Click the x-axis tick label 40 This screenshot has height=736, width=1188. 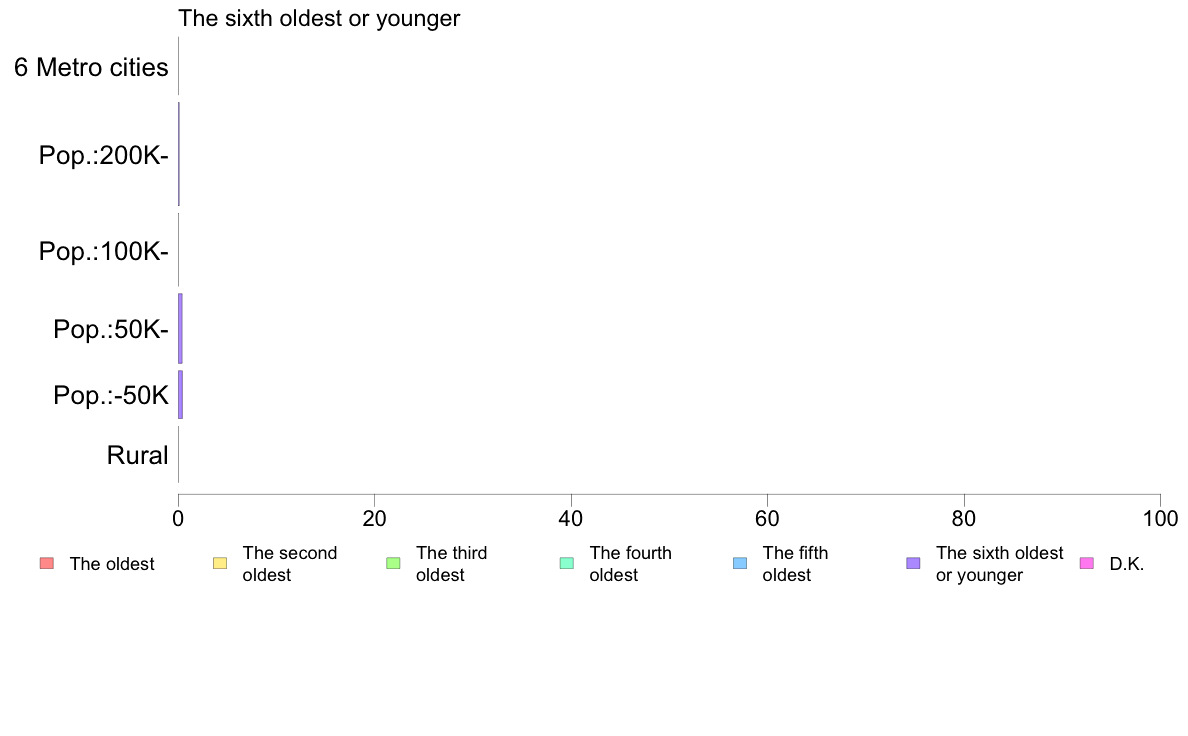571,518
